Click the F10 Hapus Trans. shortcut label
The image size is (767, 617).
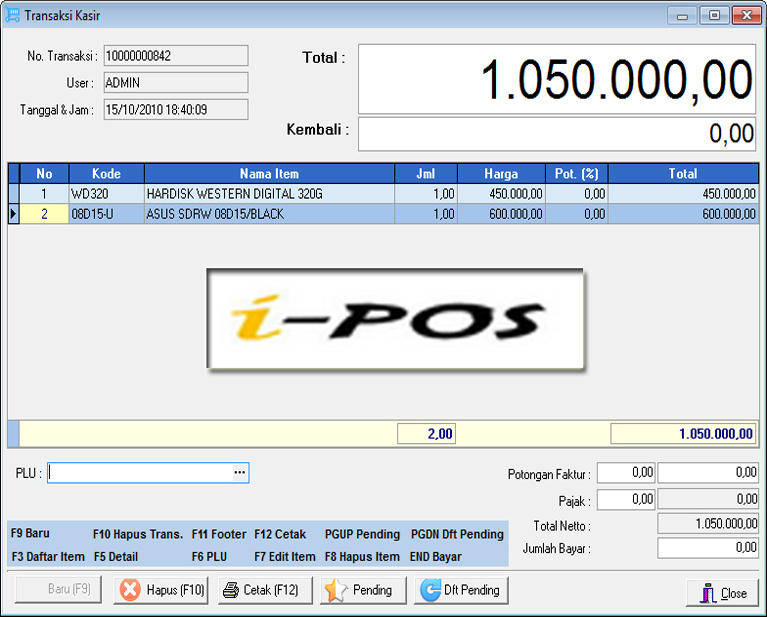(138, 534)
